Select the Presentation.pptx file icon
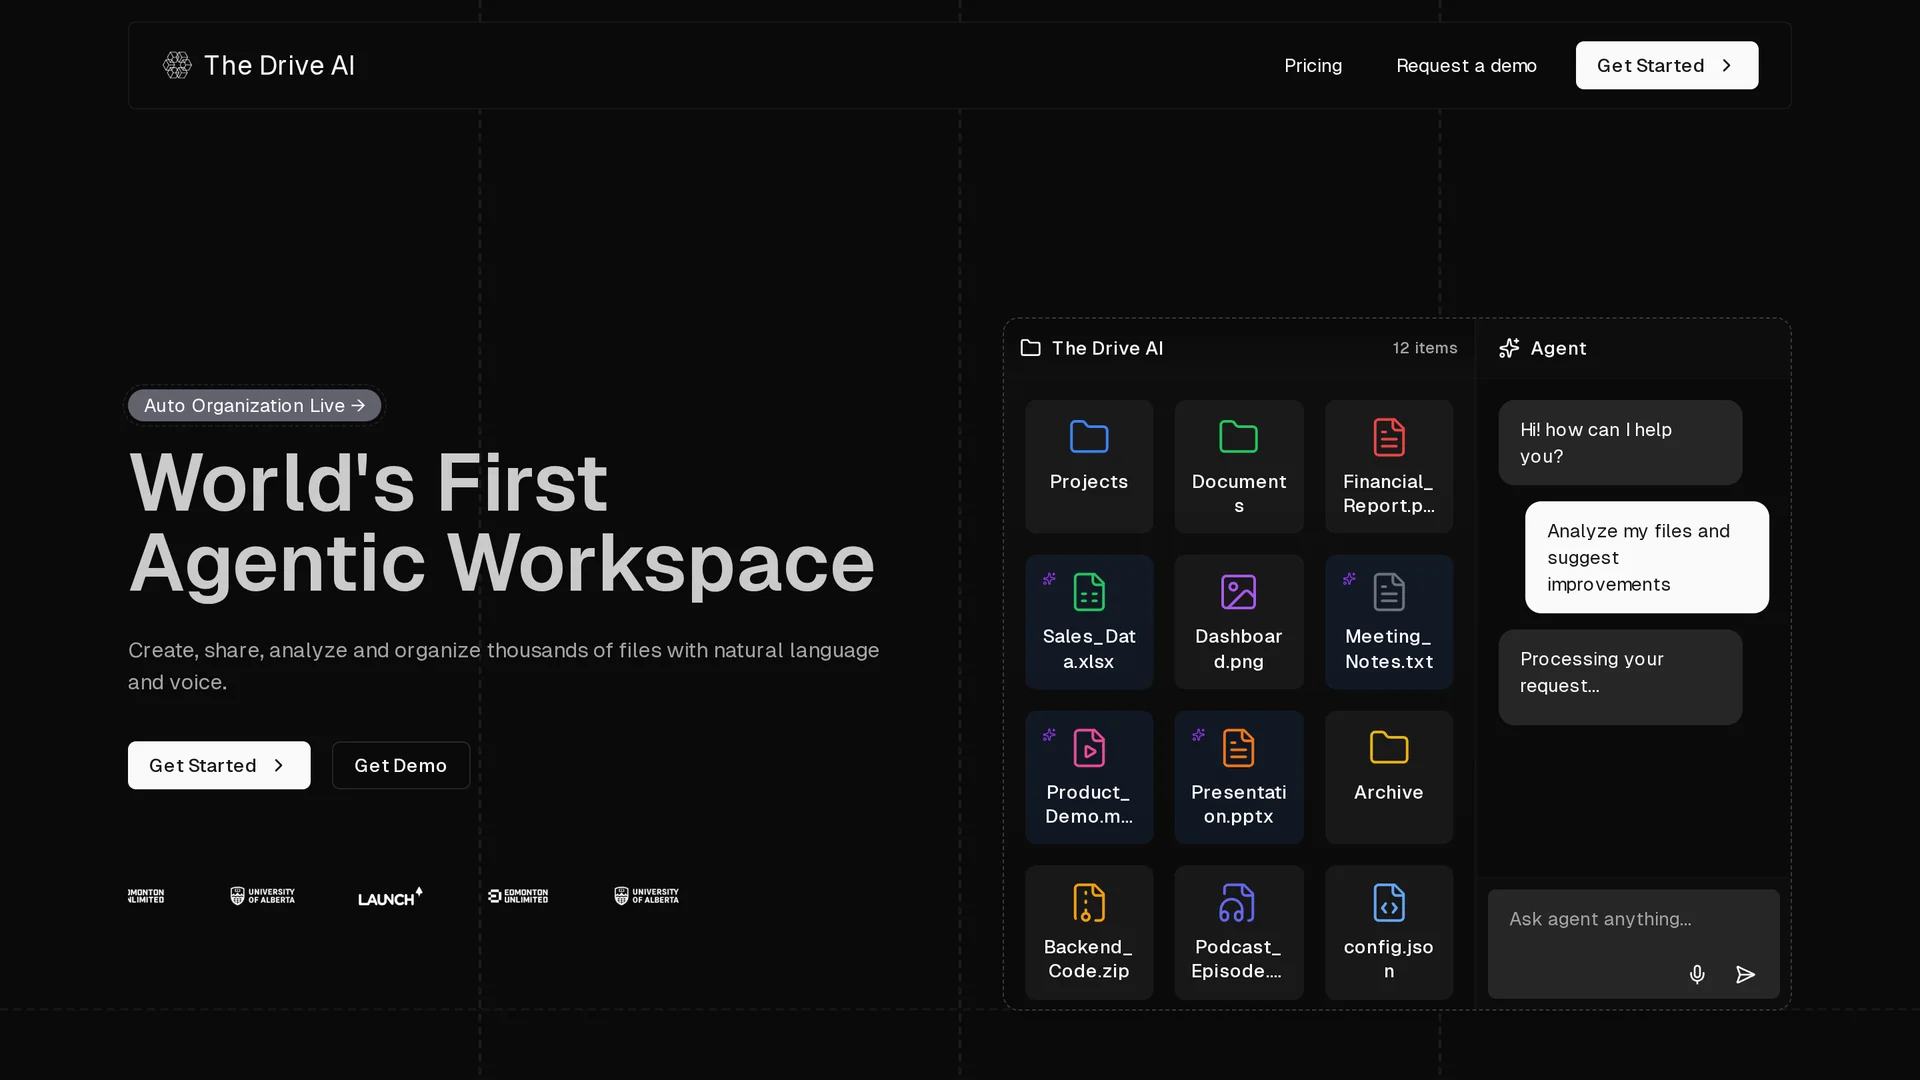Image resolution: width=1920 pixels, height=1080 pixels. [x=1238, y=748]
